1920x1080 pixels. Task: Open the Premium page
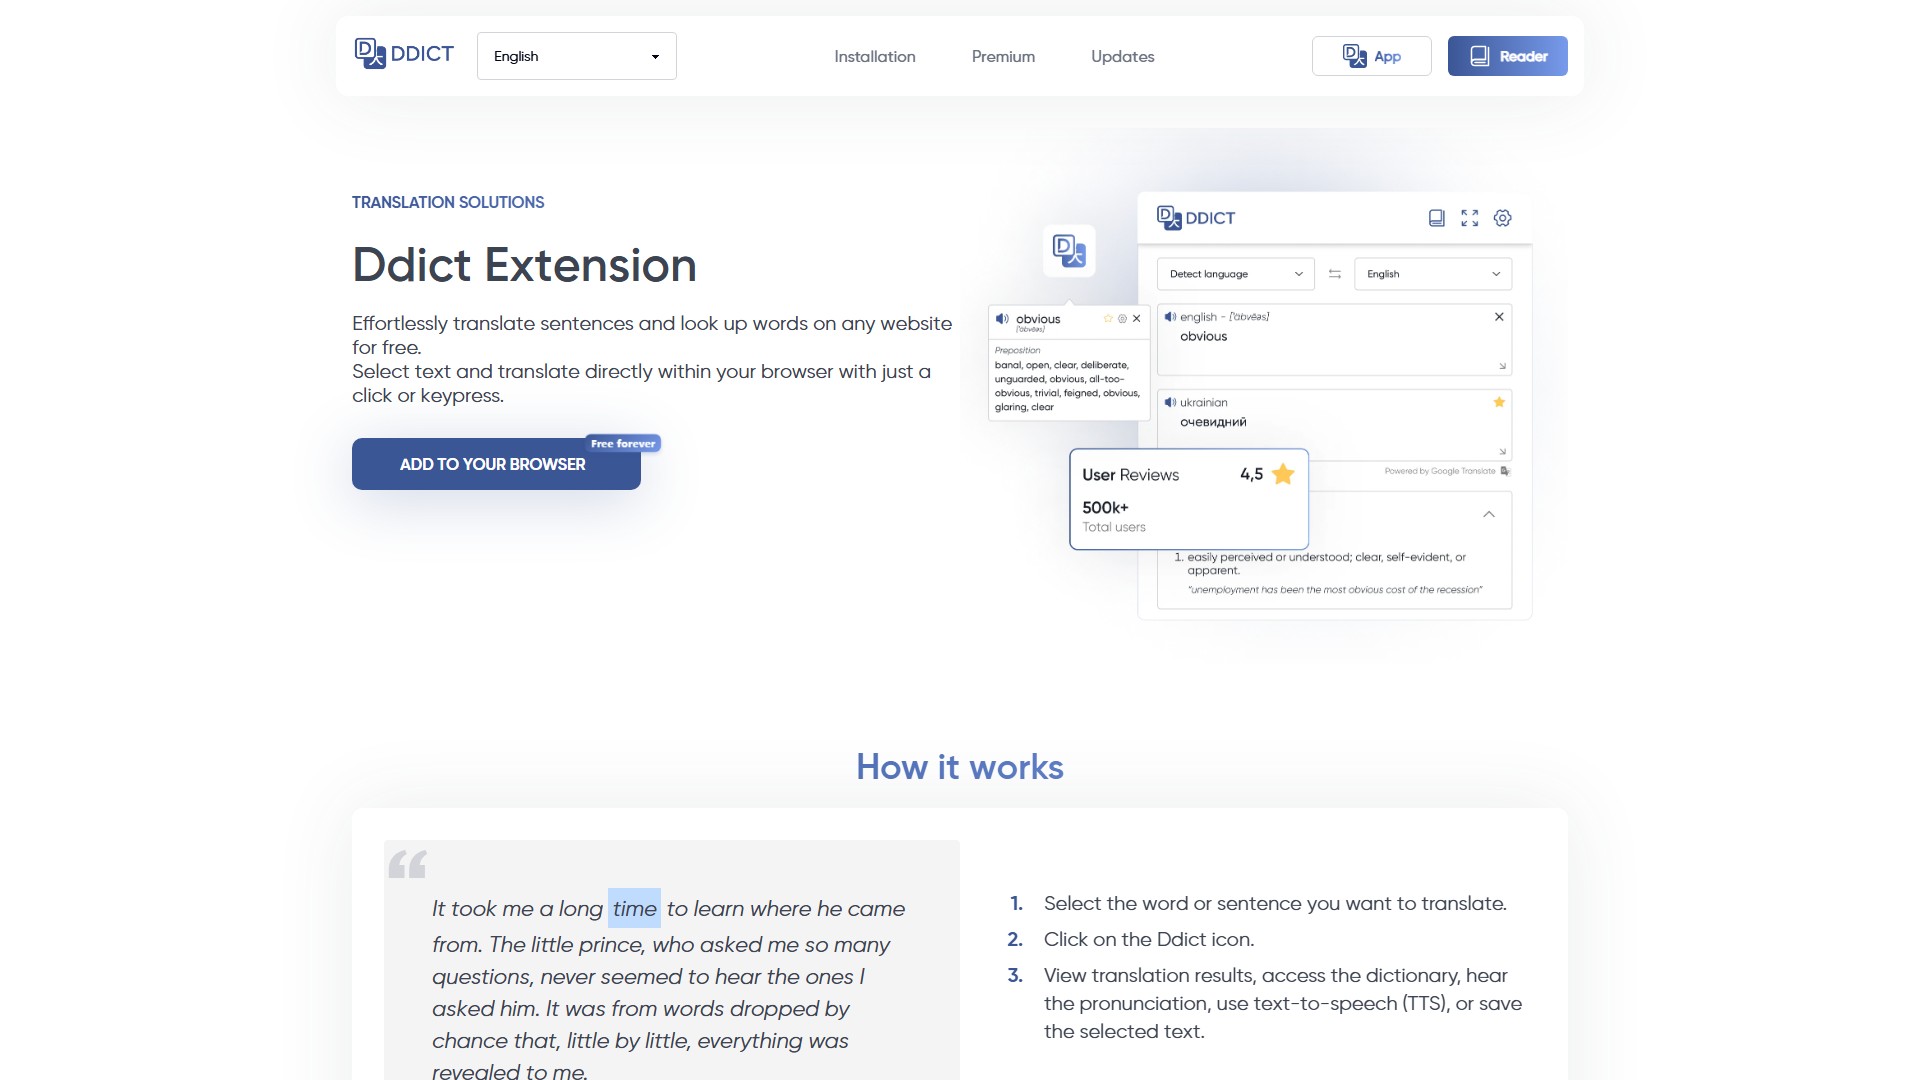[1003, 56]
